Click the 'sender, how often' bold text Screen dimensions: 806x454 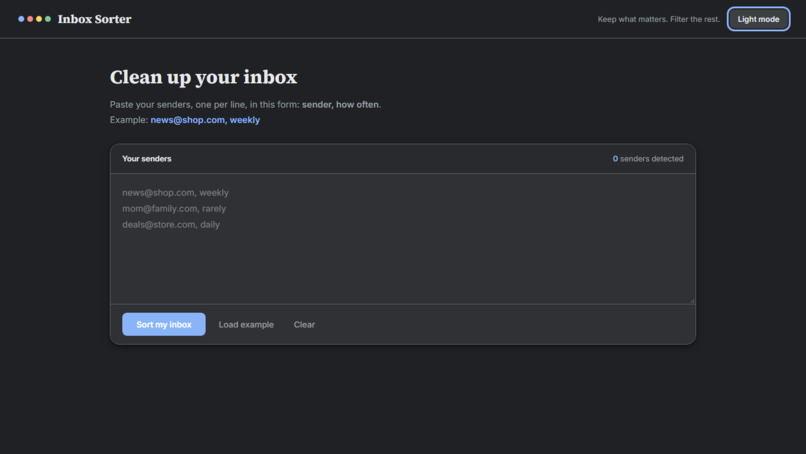[x=340, y=104]
